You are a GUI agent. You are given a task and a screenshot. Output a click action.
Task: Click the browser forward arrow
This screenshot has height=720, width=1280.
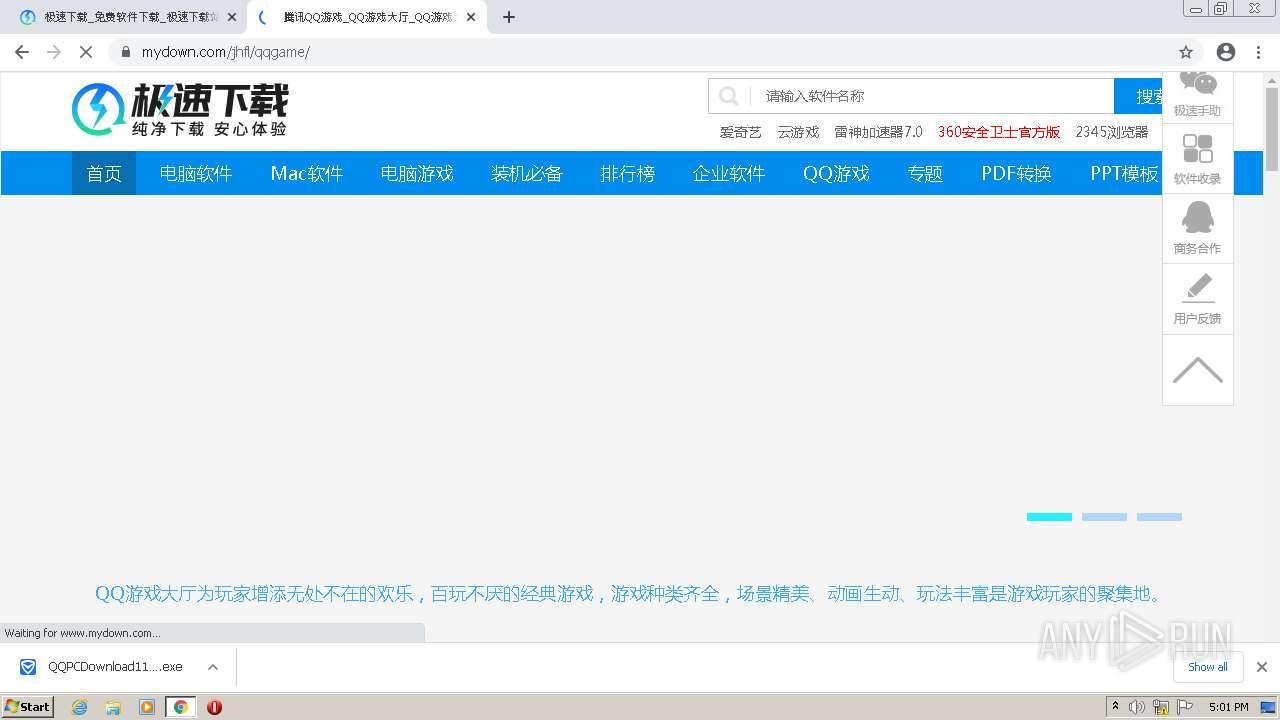[54, 52]
